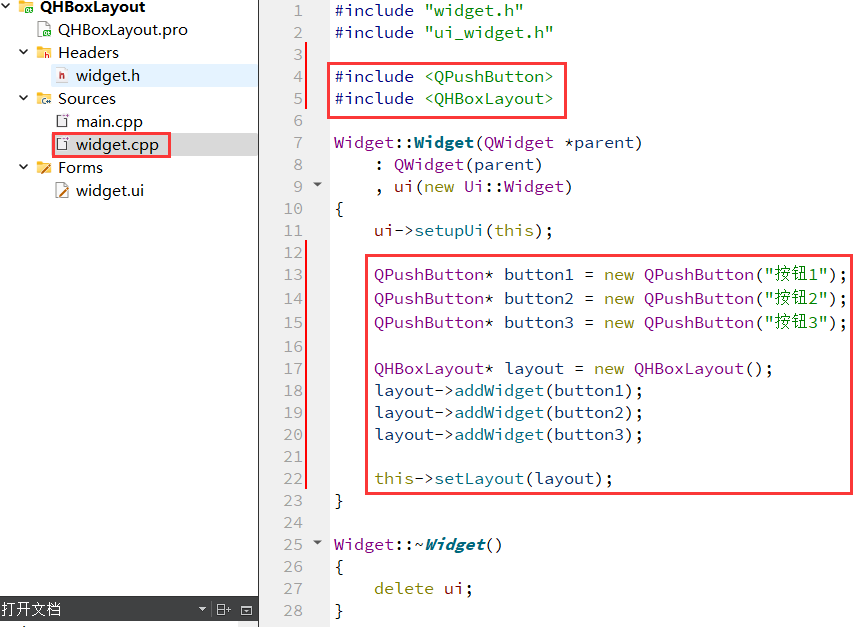Image resolution: width=861 pixels, height=627 pixels.
Task: Click on QHBoxLayout include line
Action: (x=444, y=99)
